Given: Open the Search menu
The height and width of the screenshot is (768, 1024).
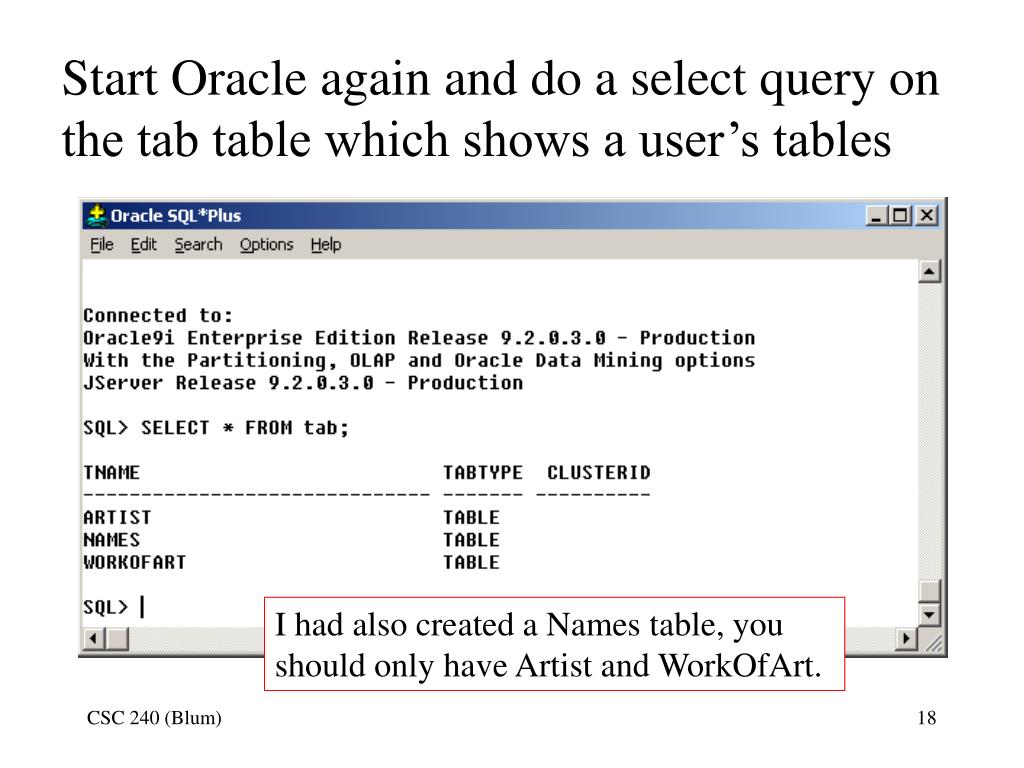Looking at the screenshot, I should point(199,244).
